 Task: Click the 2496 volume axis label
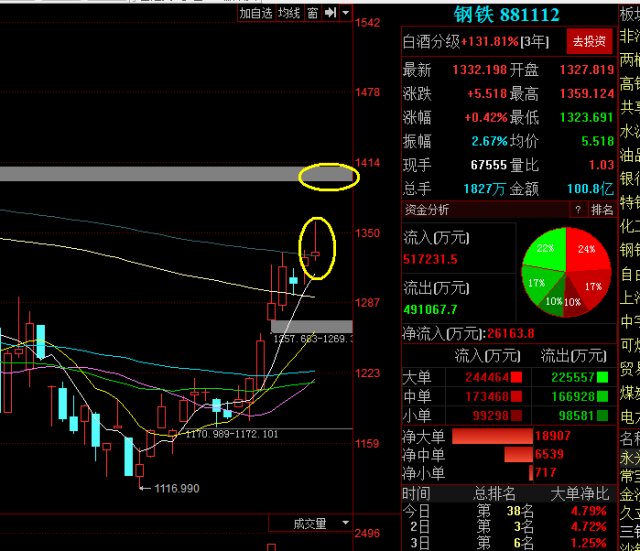pyautogui.click(x=367, y=533)
